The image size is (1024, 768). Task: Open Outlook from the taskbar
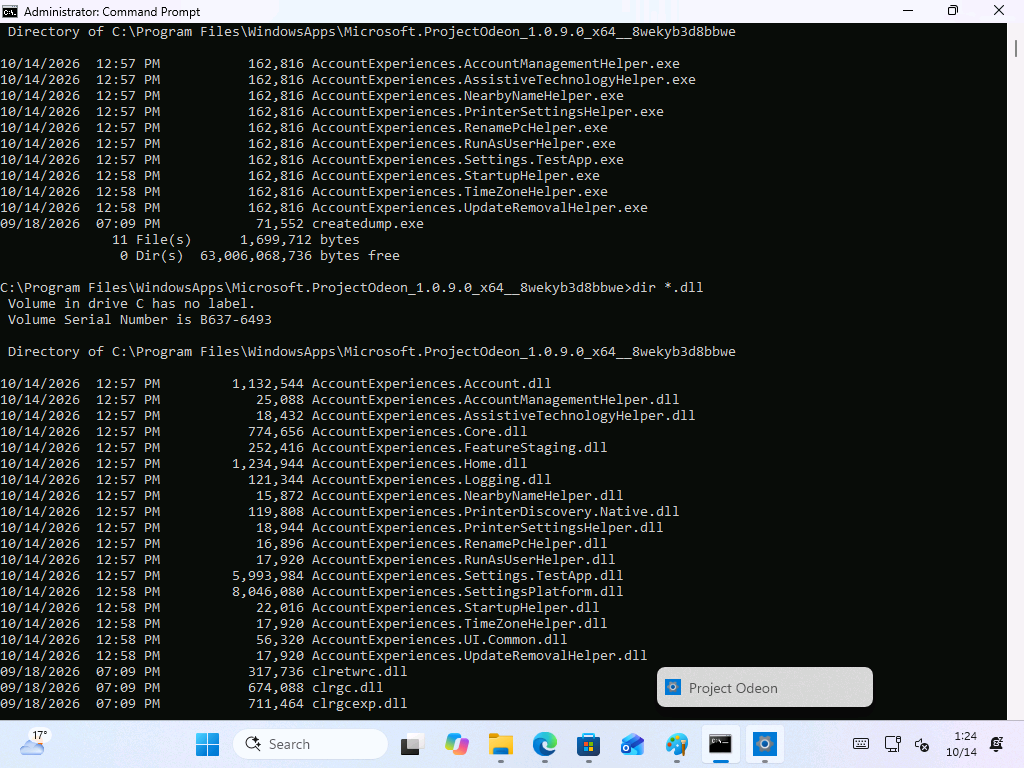click(632, 744)
